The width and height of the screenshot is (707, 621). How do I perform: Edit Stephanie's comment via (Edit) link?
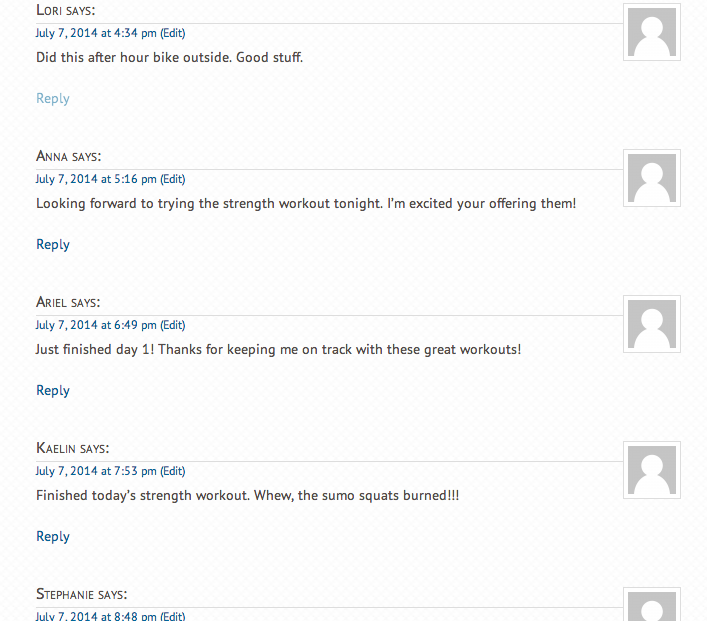coord(173,616)
